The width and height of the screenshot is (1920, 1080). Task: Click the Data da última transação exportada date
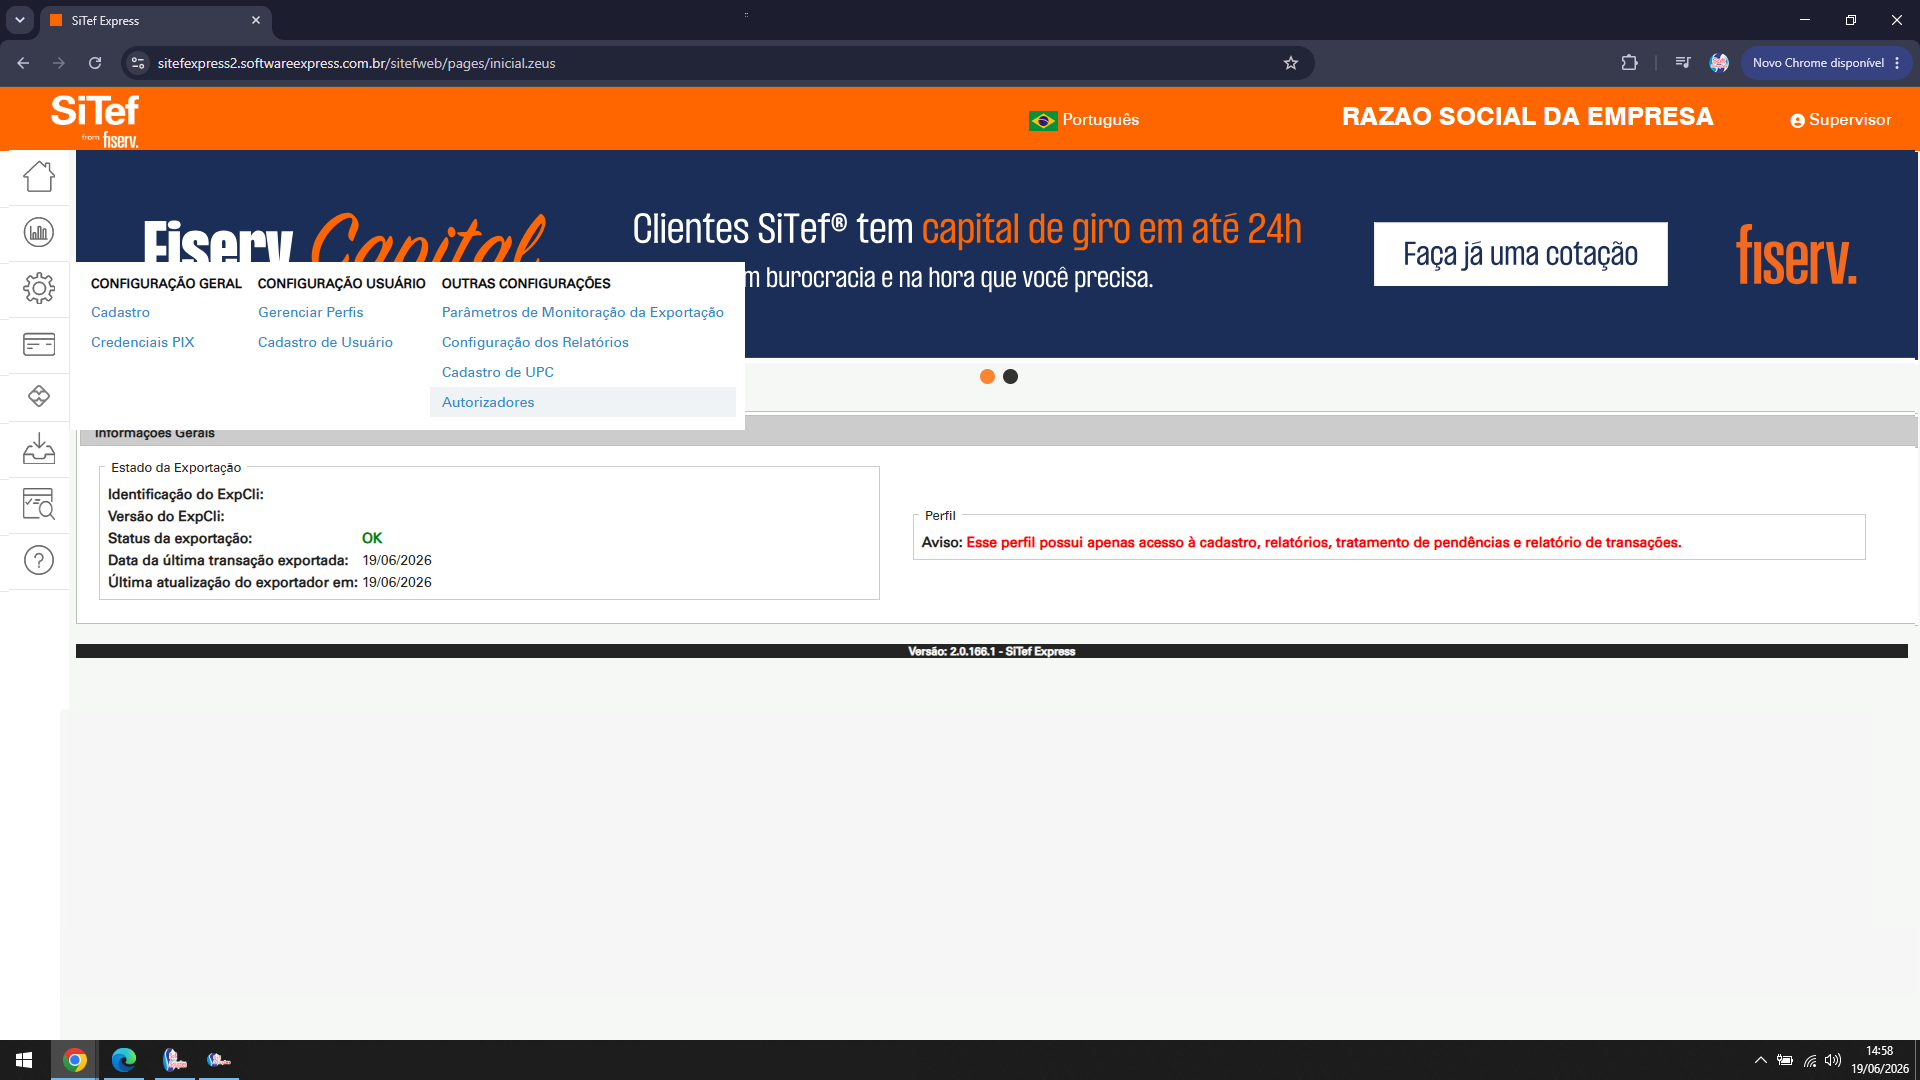[x=397, y=560]
